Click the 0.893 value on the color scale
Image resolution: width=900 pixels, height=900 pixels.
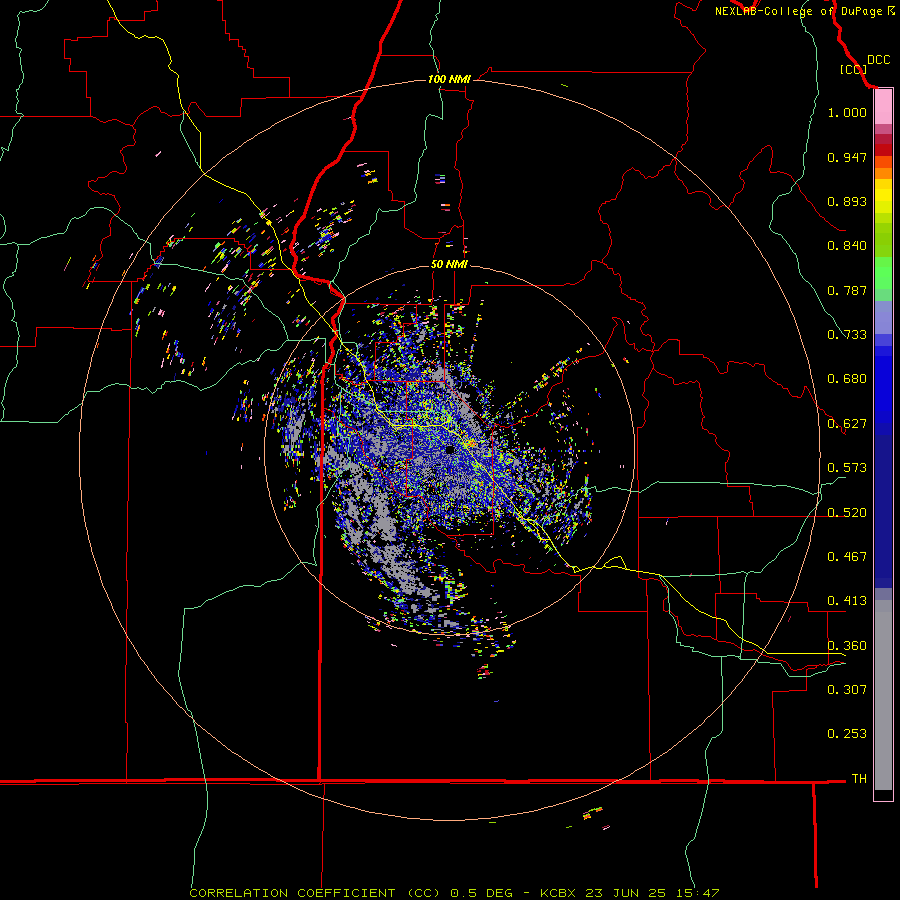847,201
